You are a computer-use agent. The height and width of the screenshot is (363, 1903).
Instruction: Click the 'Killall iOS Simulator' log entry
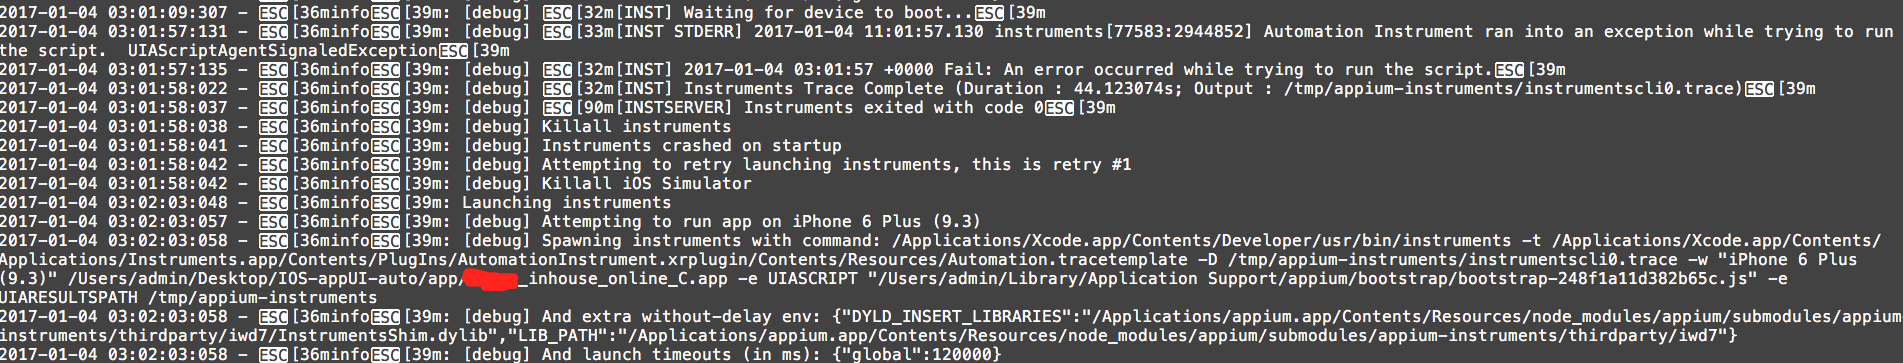coord(646,184)
